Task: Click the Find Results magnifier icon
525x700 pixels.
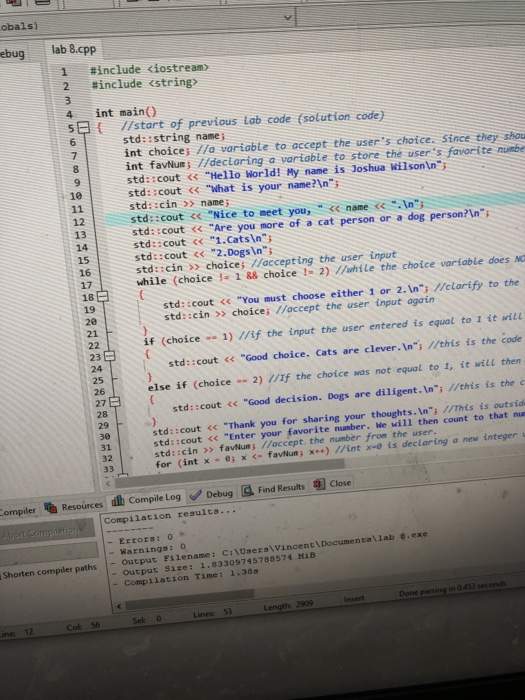Action: [x=248, y=491]
